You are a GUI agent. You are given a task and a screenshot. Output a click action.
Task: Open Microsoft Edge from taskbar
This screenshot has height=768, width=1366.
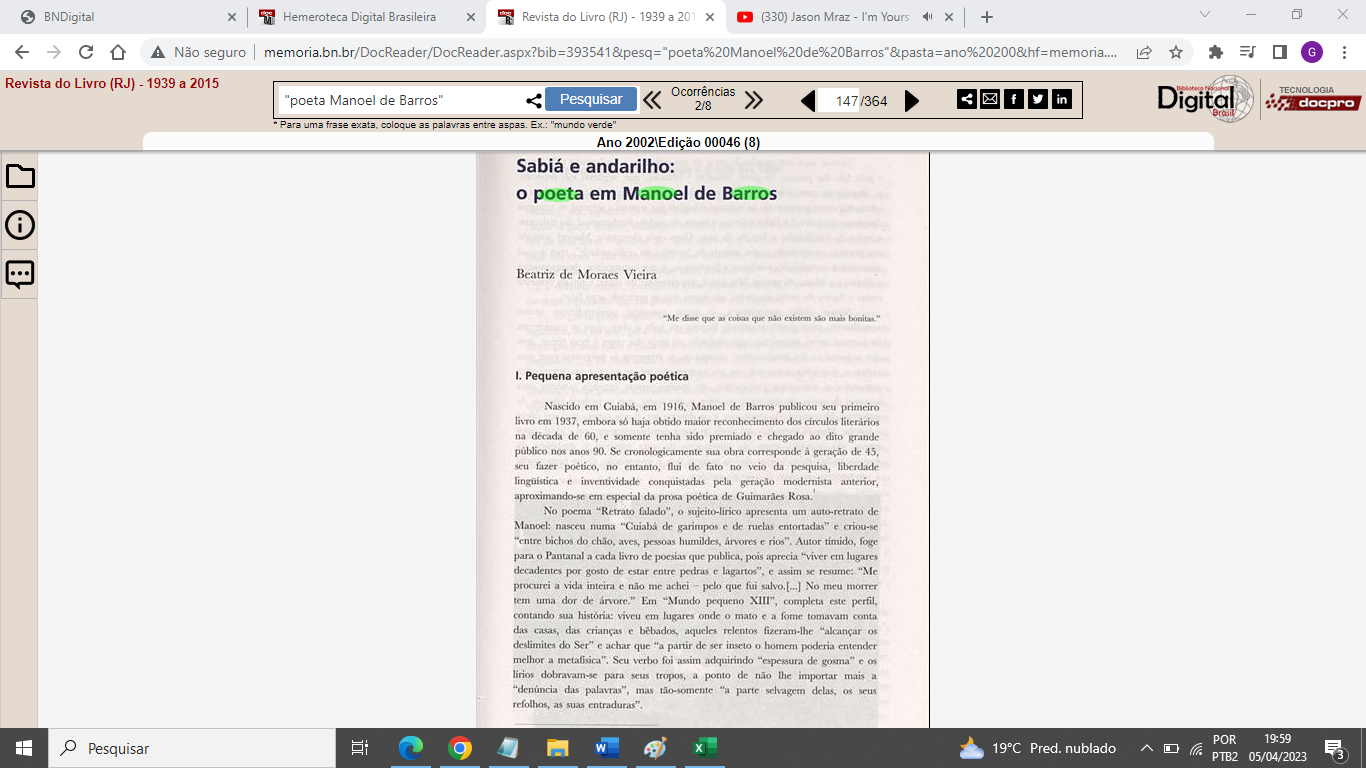411,748
